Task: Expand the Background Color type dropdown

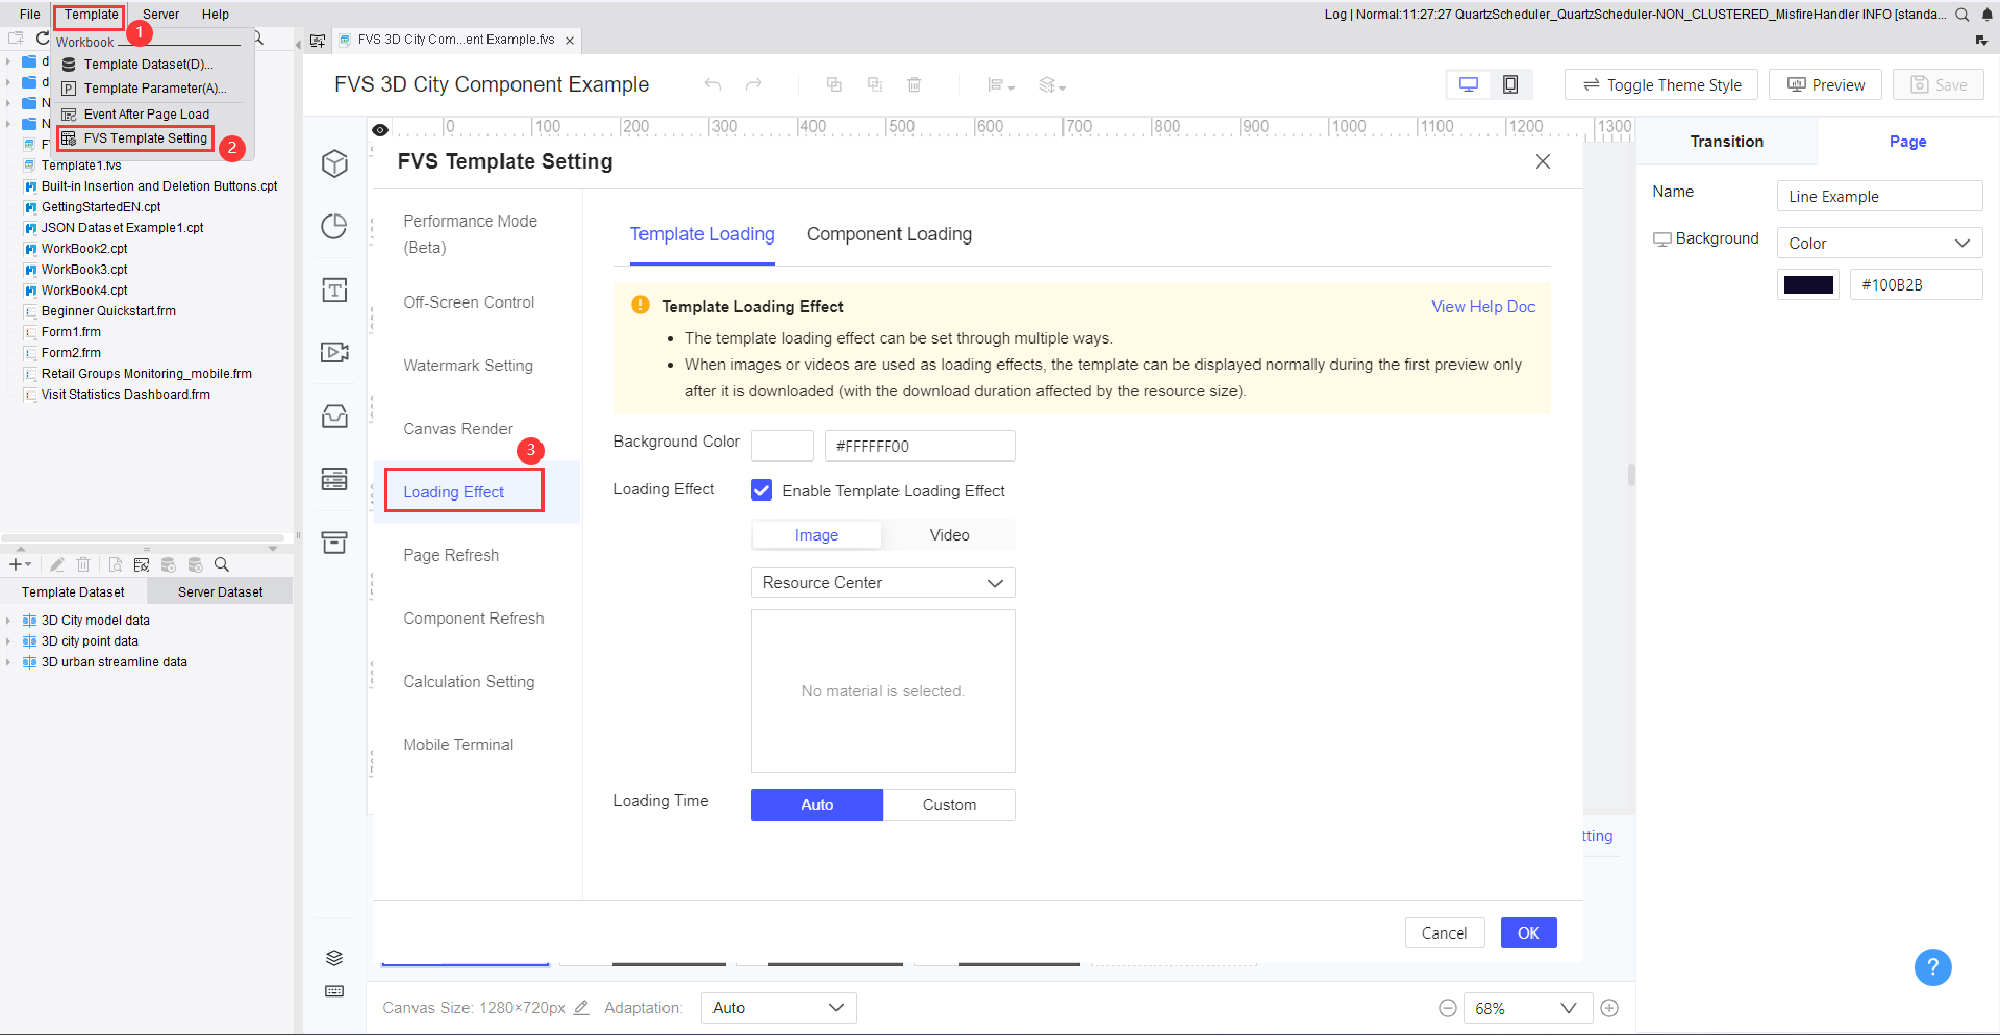Action: point(1878,243)
